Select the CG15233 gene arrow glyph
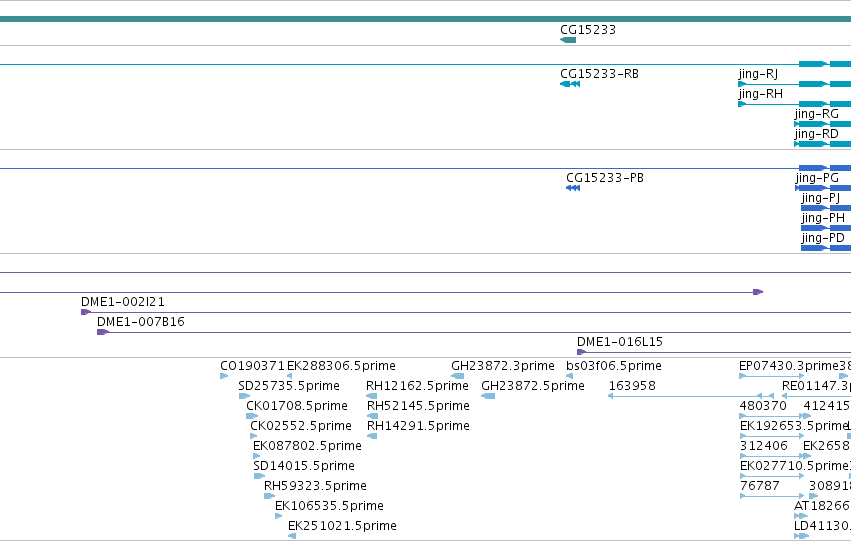The height and width of the screenshot is (541, 851). (568, 40)
